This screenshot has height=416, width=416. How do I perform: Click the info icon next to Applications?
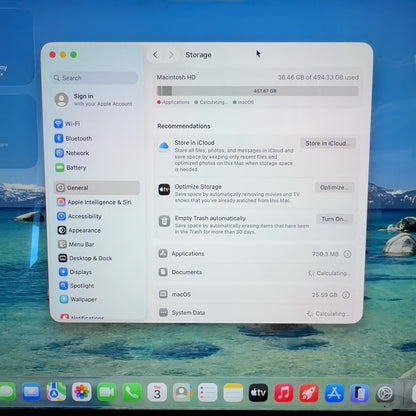click(347, 254)
